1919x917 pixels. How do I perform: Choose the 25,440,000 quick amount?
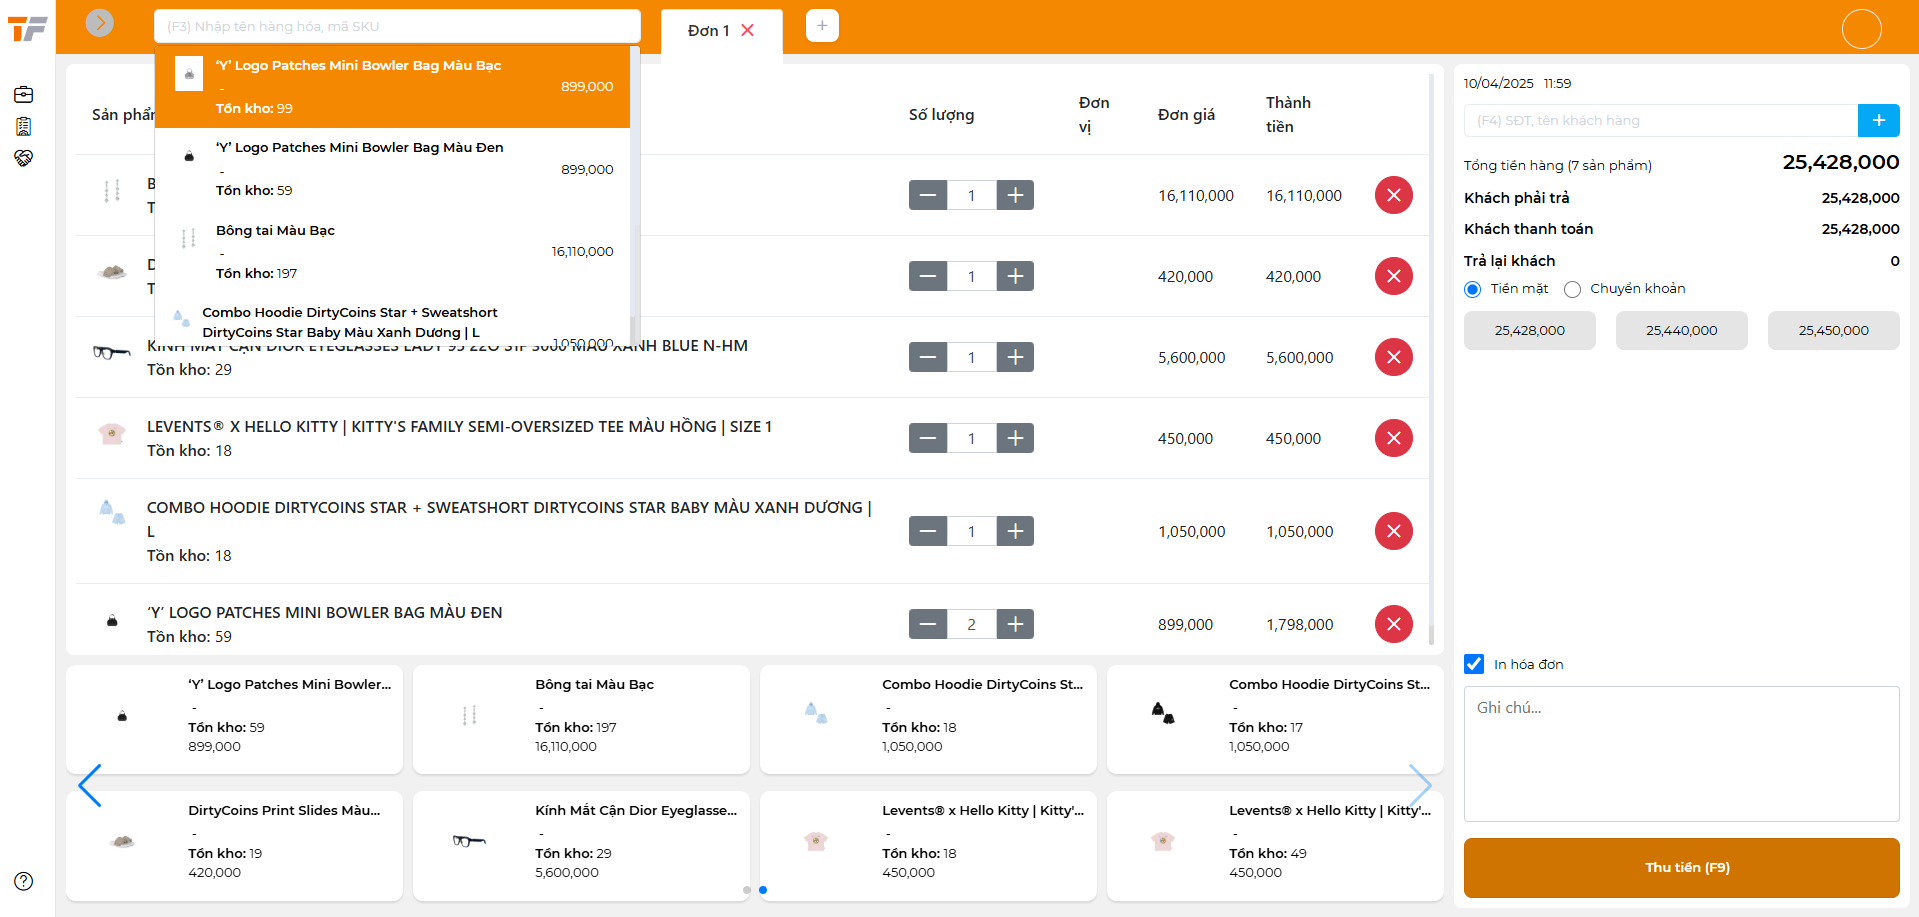[1682, 330]
